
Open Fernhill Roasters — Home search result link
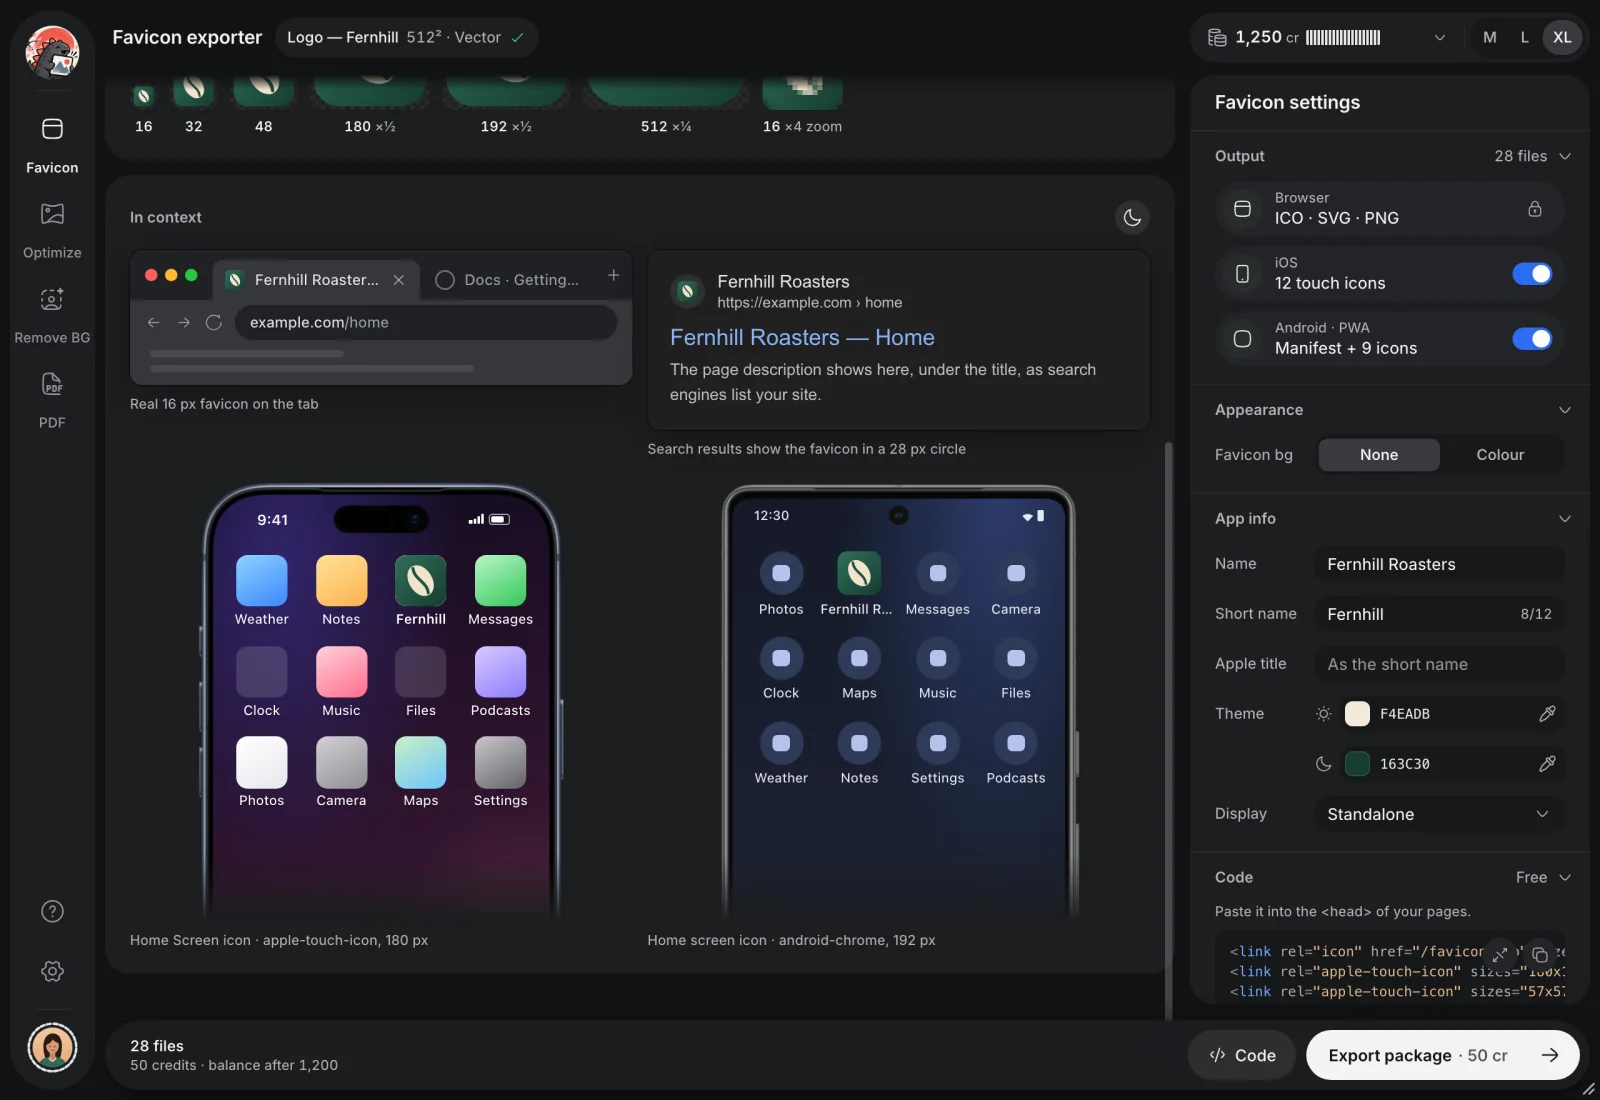(802, 338)
